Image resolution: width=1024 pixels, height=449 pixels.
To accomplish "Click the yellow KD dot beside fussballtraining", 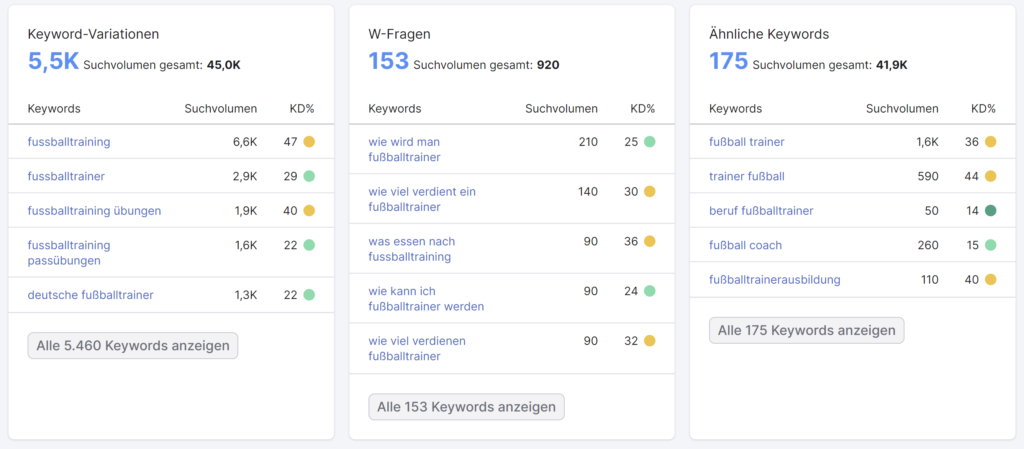I will (309, 142).
